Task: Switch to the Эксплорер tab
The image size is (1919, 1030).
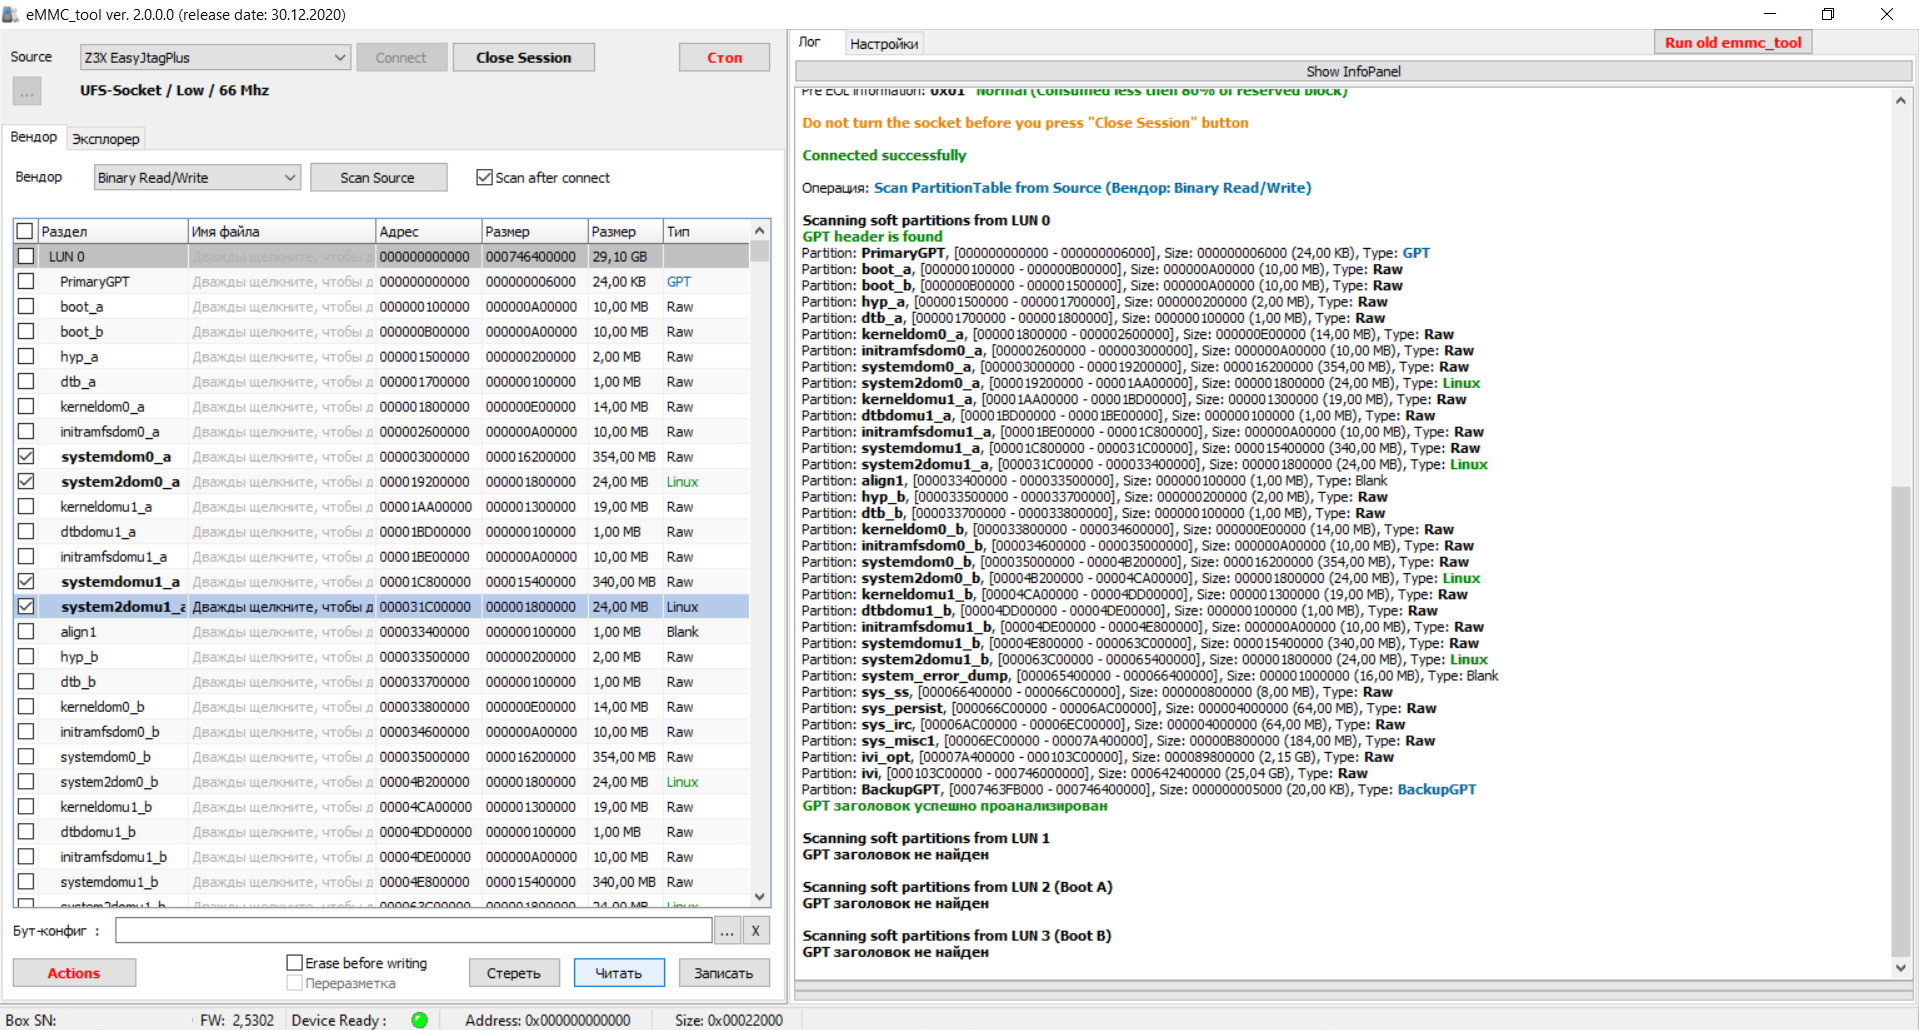Action: [106, 139]
